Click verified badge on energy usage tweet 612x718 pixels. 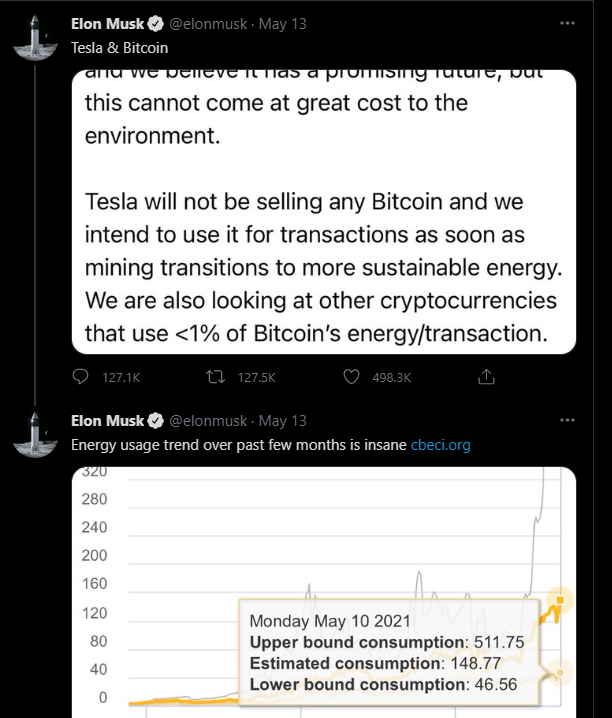[x=155, y=421]
